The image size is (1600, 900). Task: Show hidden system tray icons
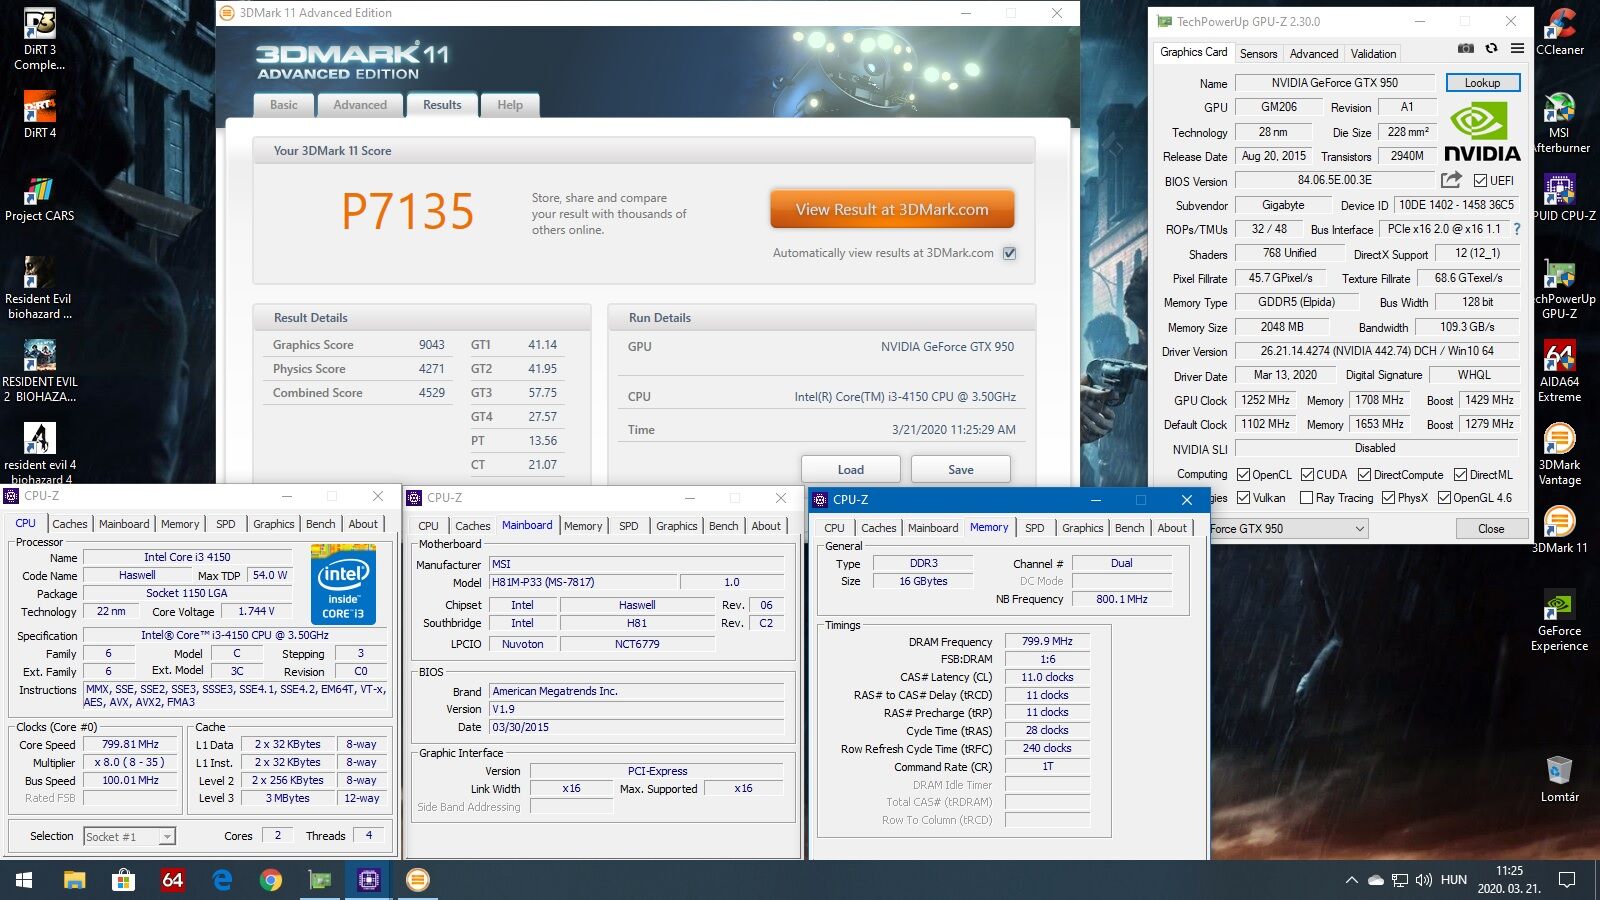pos(1351,880)
